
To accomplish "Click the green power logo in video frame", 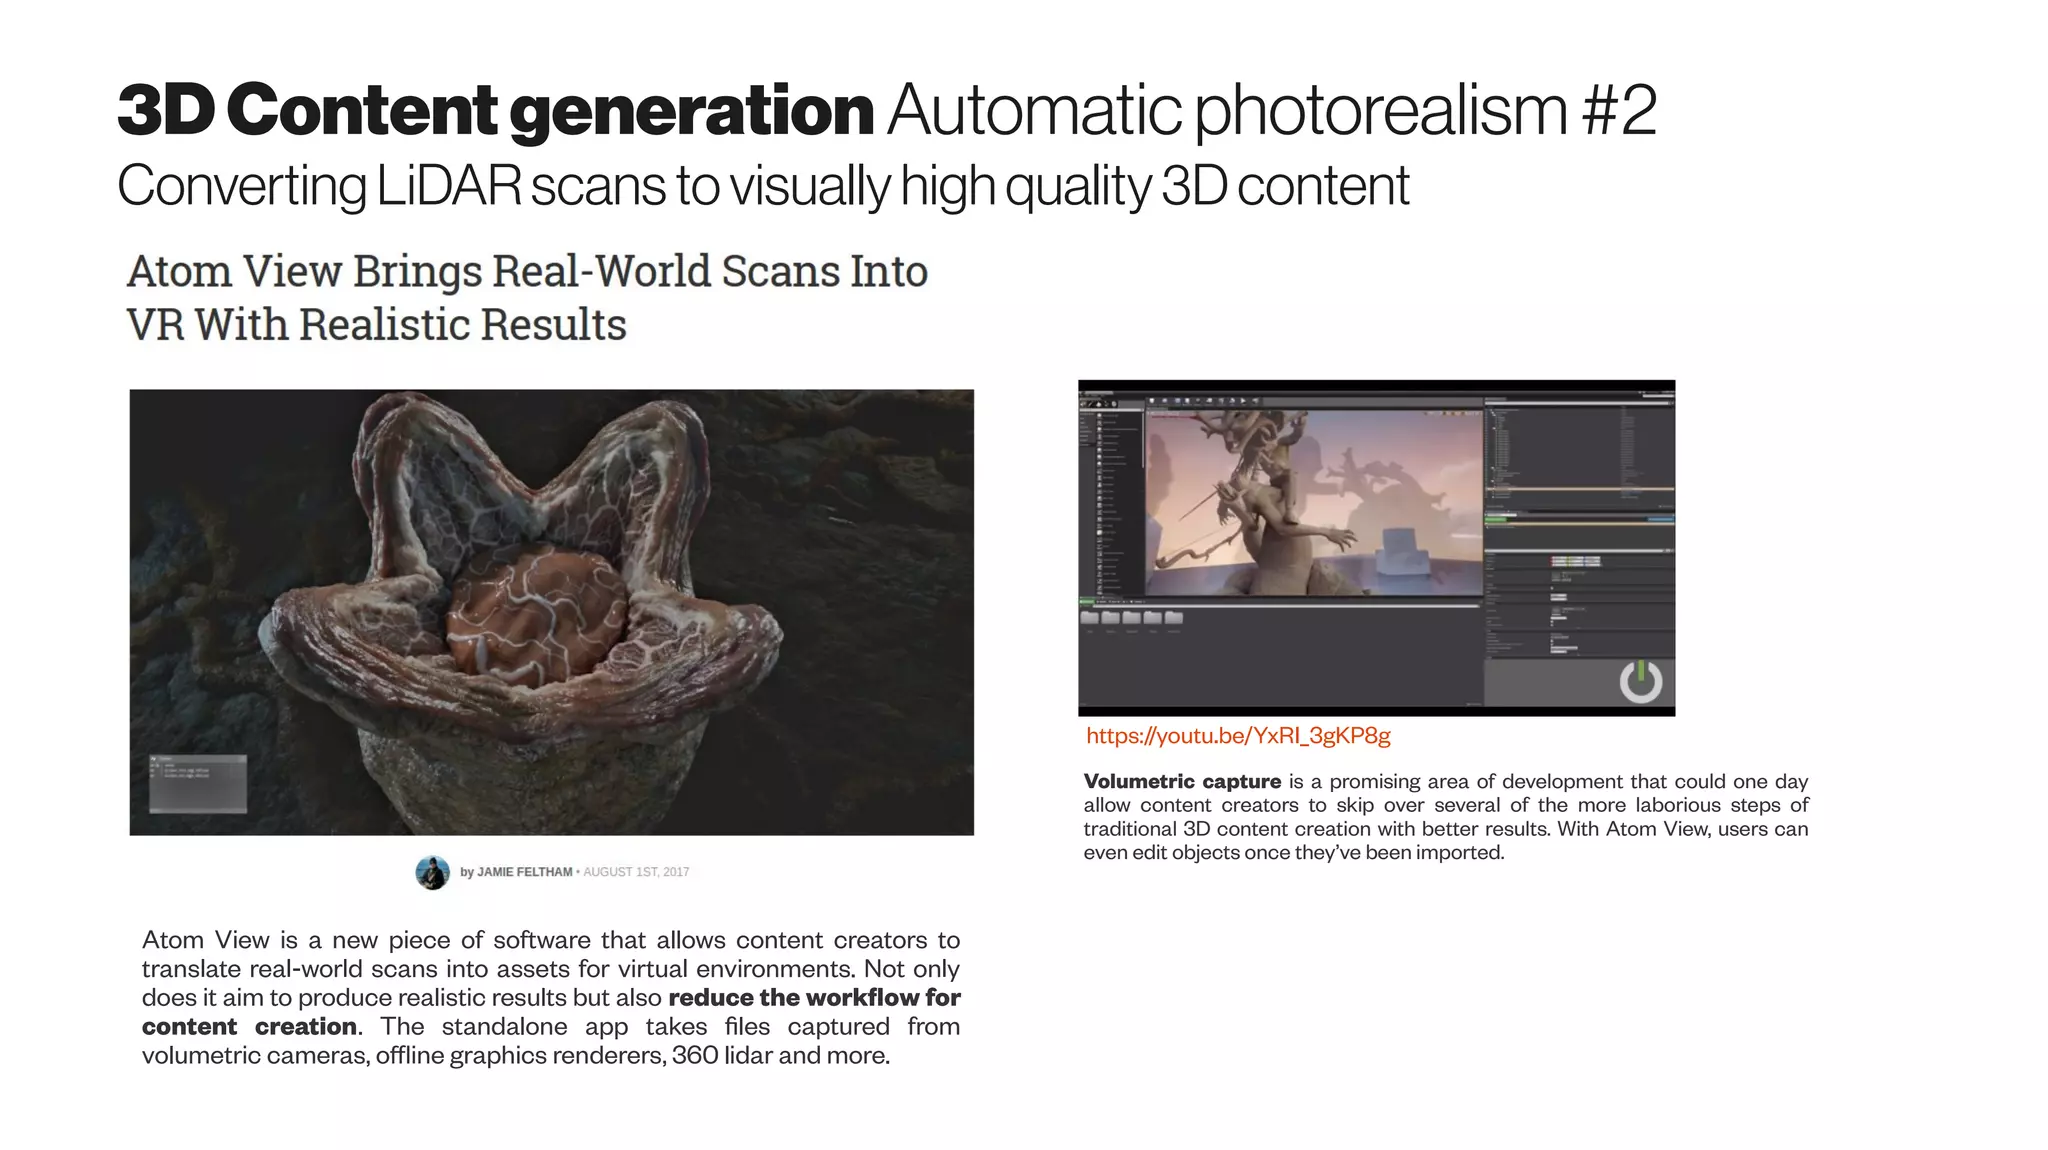I will pos(1640,681).
